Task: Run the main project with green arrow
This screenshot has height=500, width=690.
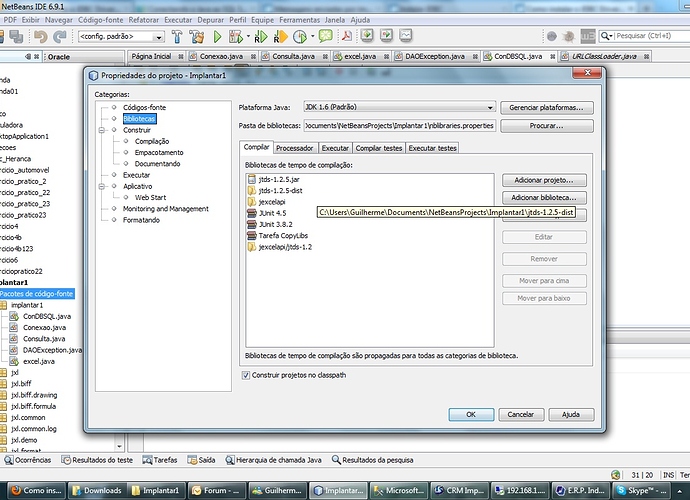Action: coord(217,37)
